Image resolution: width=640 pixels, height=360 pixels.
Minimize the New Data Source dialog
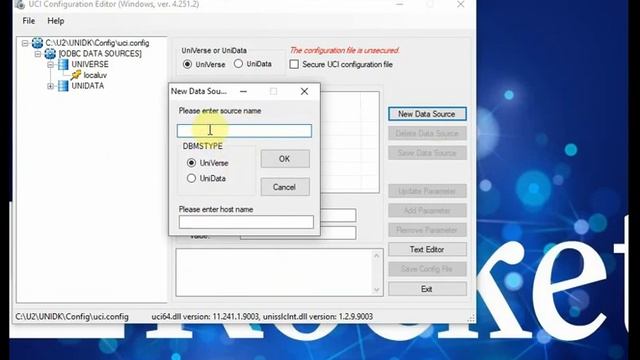coord(243,91)
